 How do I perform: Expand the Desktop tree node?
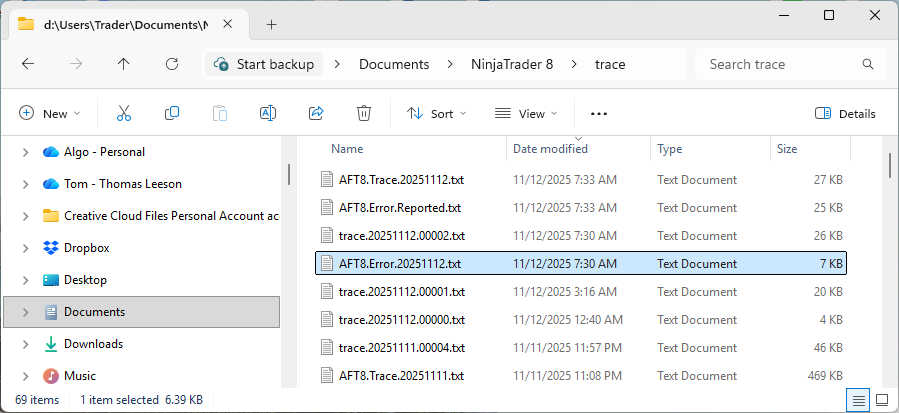(25, 280)
